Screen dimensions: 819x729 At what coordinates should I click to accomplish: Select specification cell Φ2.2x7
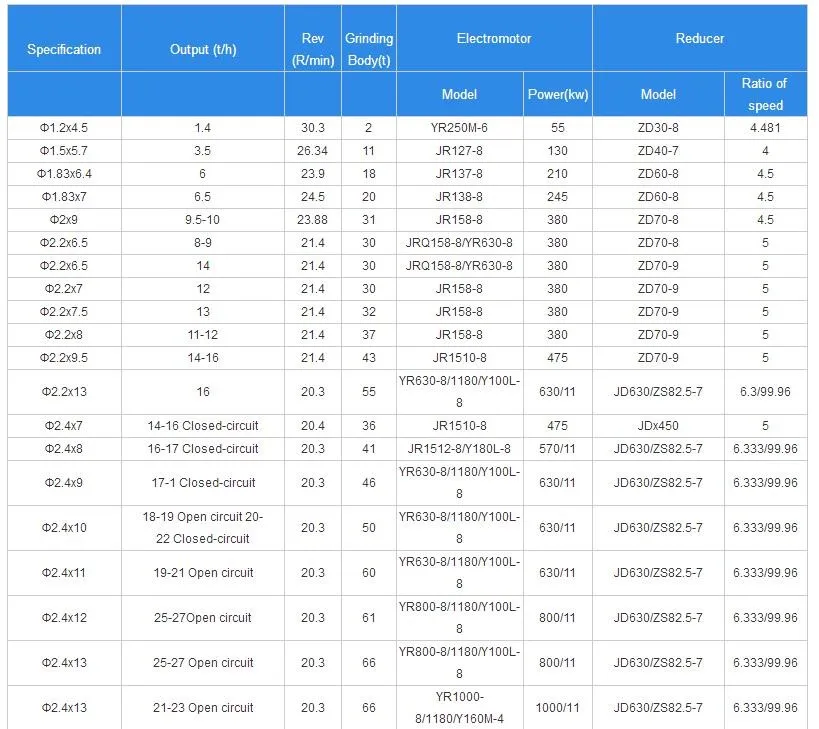coord(64,289)
